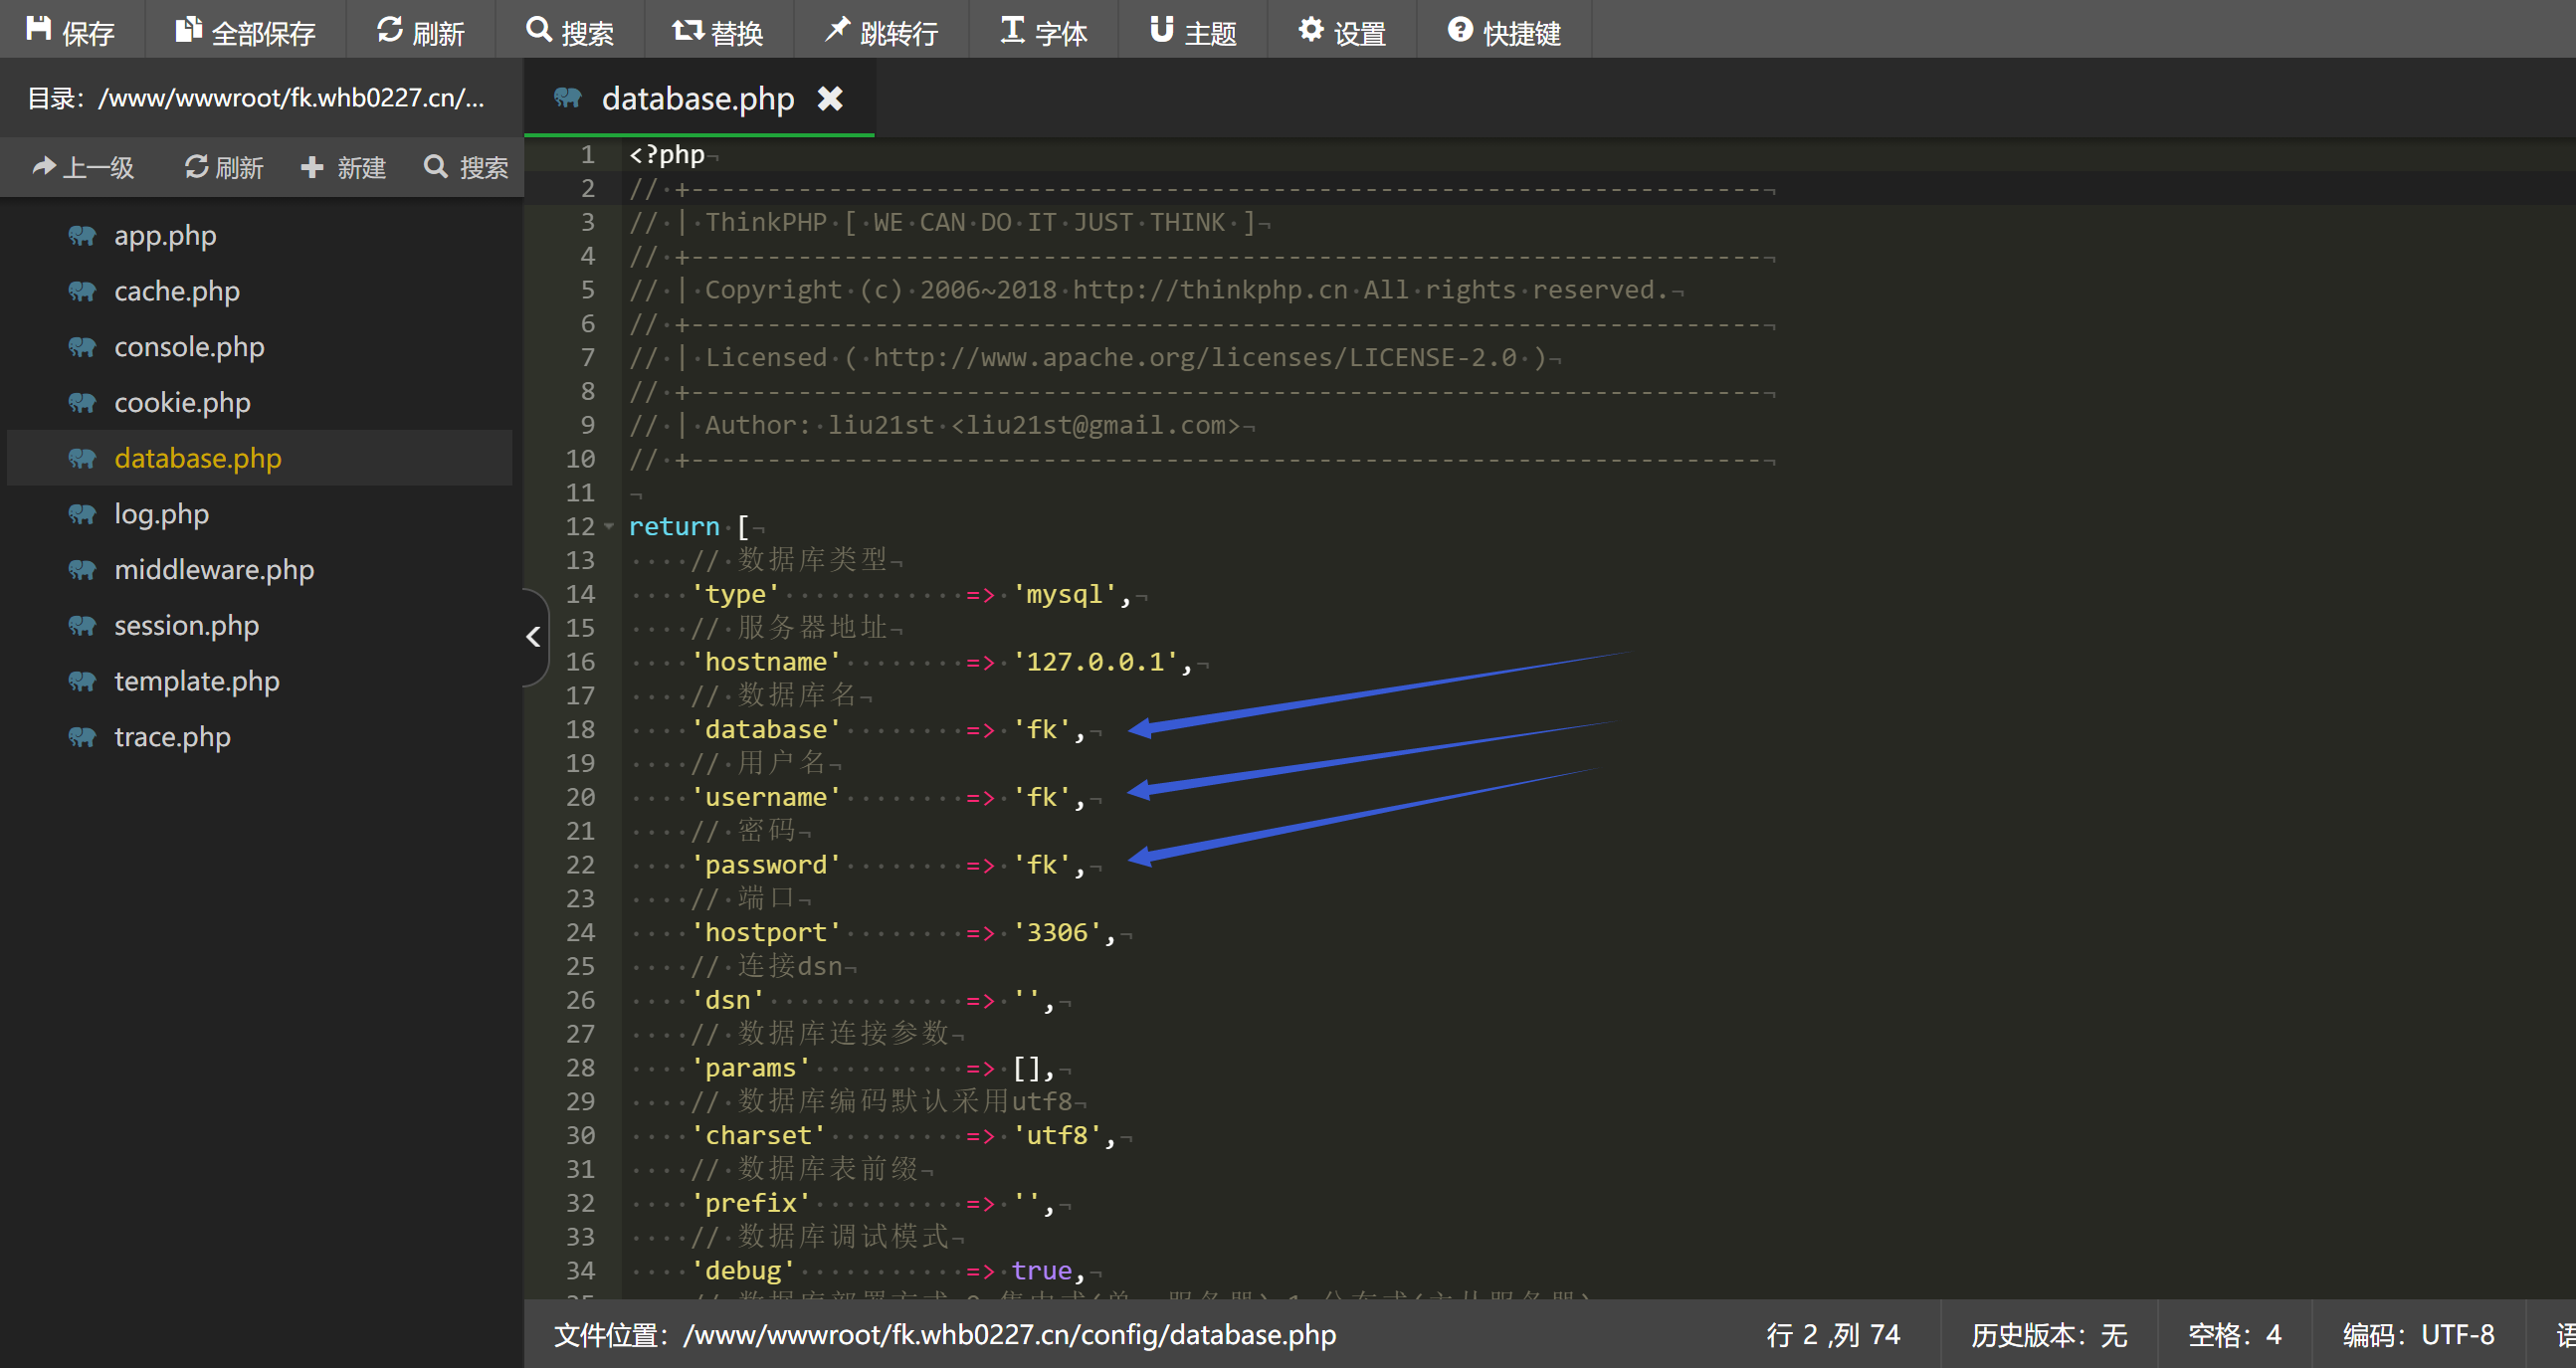The height and width of the screenshot is (1368, 2576).
Task: Click the encoding UTF-8 status item
Action: 2417,1334
